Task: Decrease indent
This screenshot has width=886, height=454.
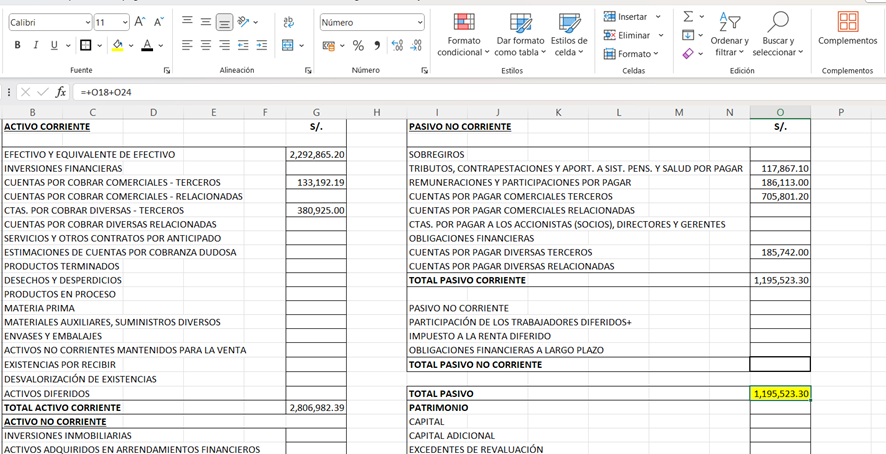Action: 243,45
